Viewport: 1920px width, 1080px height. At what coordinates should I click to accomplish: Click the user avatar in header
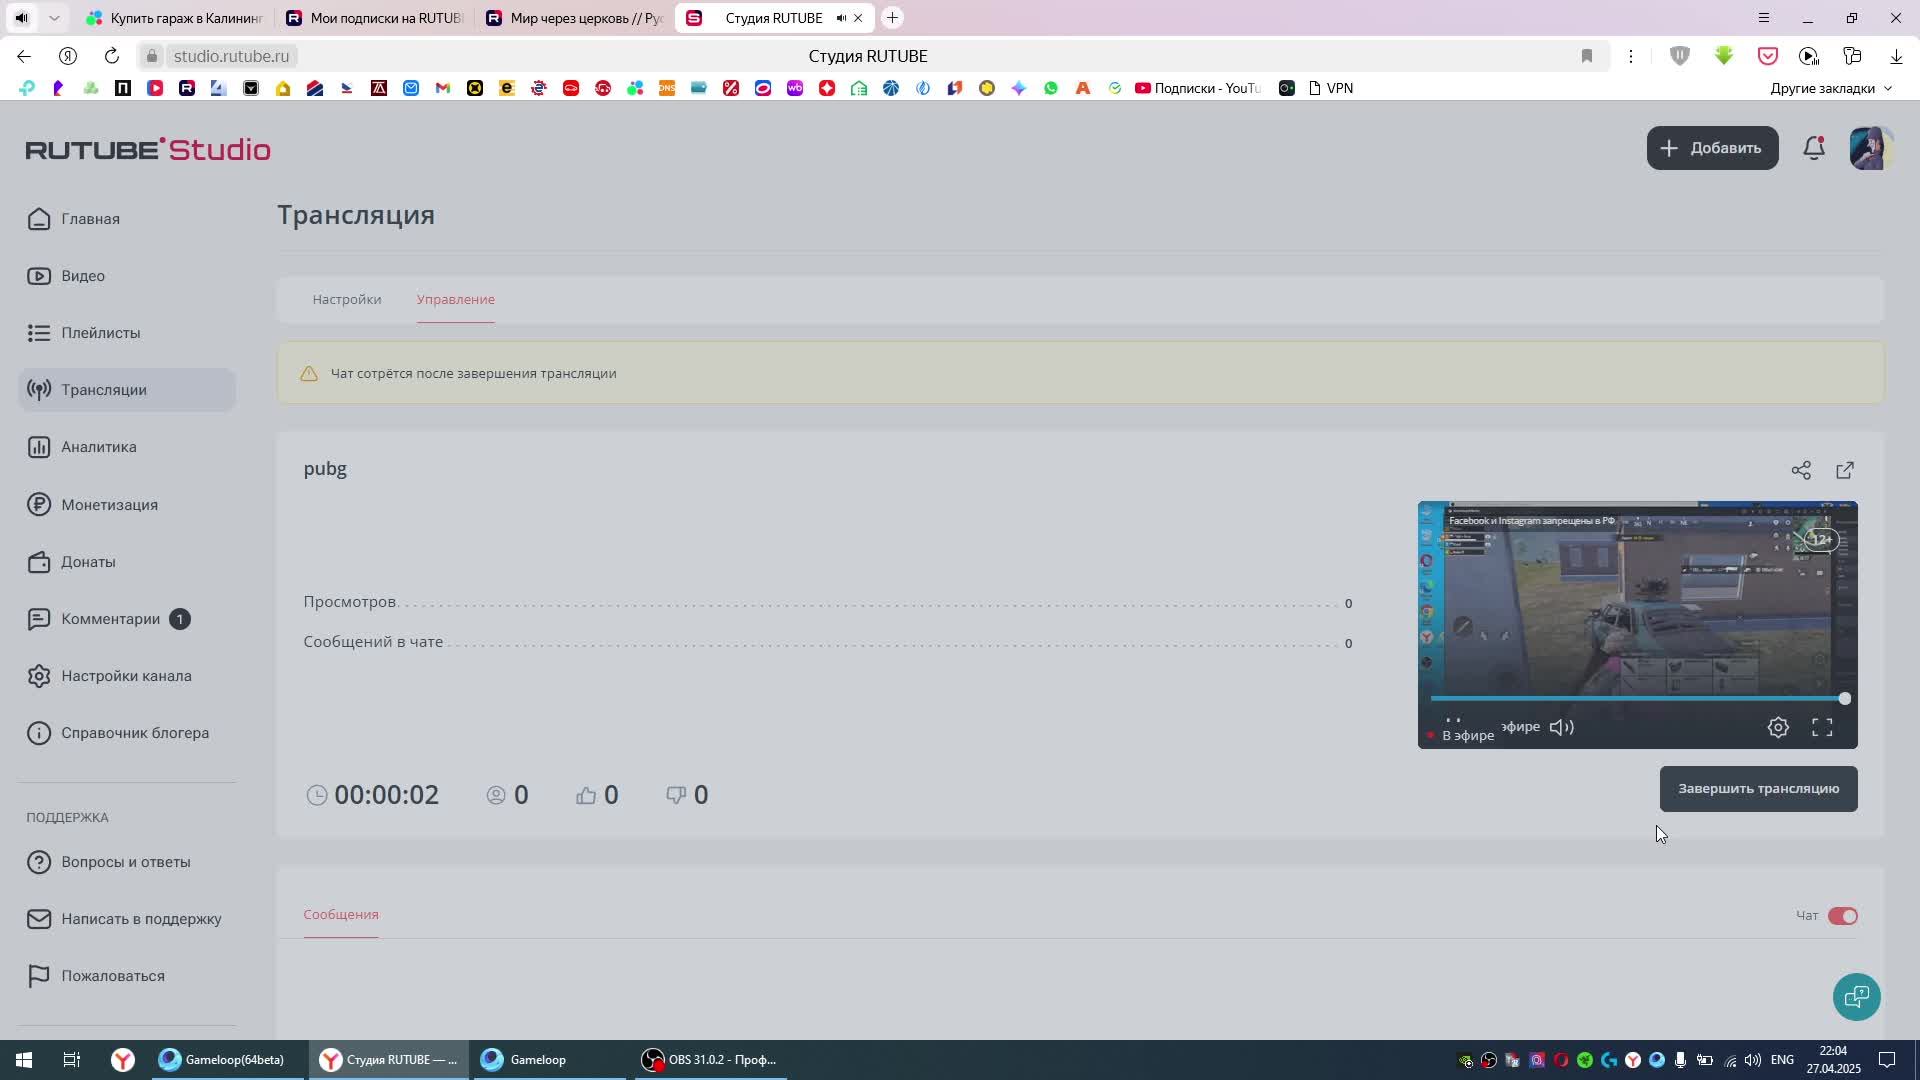pyautogui.click(x=1870, y=148)
